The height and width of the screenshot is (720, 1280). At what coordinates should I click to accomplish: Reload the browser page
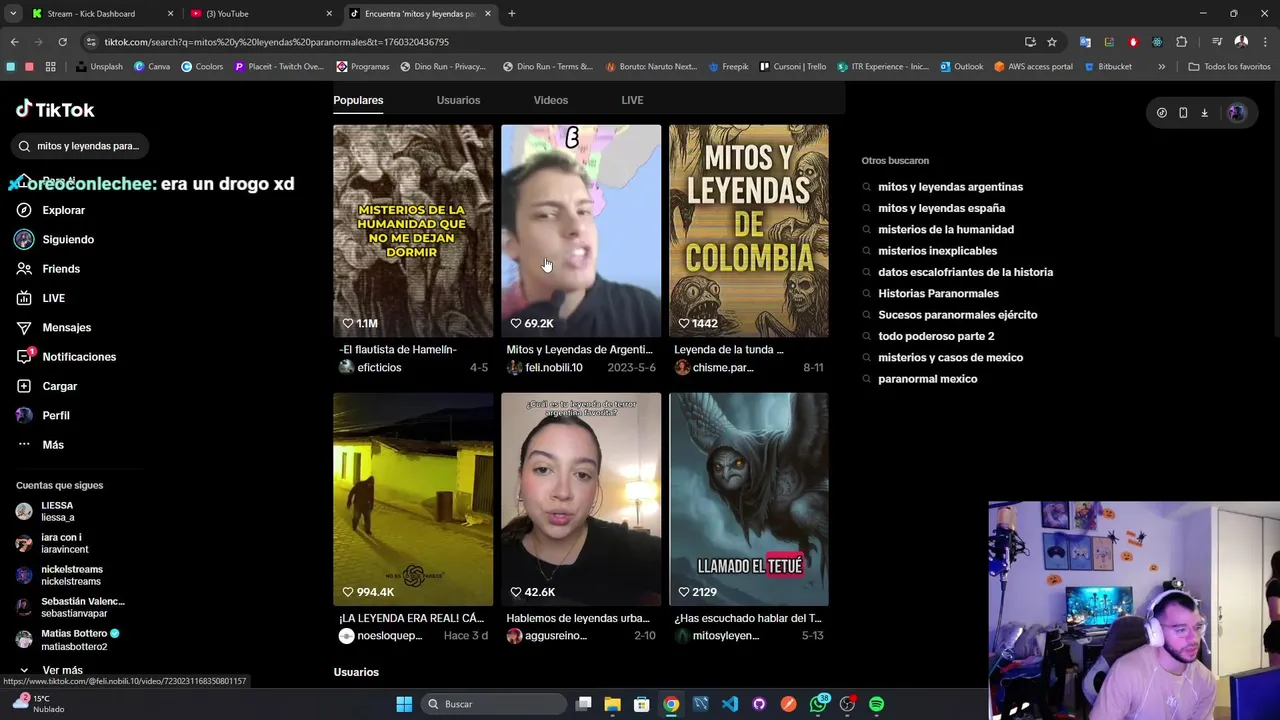tap(62, 42)
